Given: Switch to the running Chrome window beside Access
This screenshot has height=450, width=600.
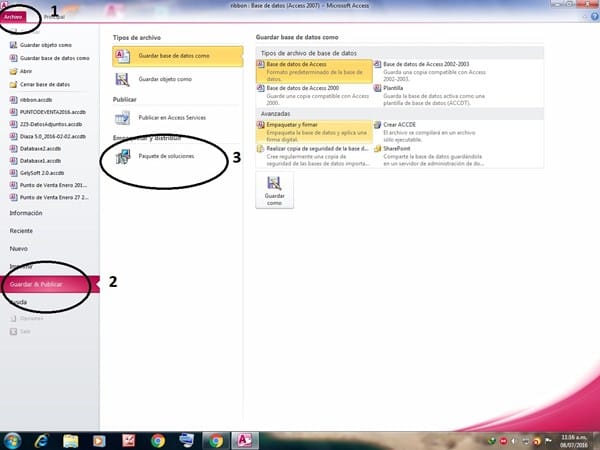Looking at the screenshot, I should pos(215,441).
